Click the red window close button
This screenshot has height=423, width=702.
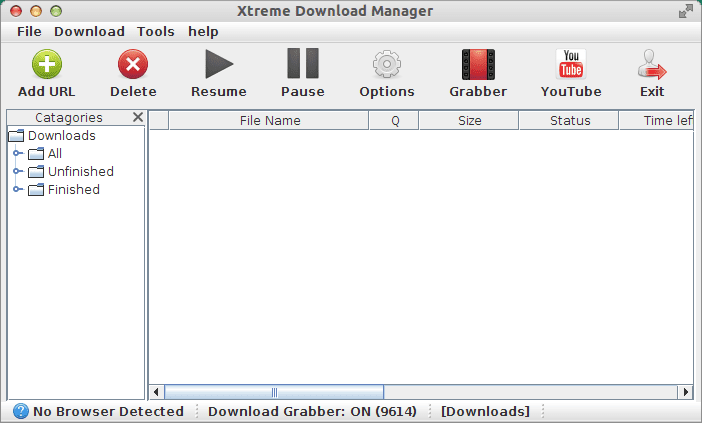point(16,11)
